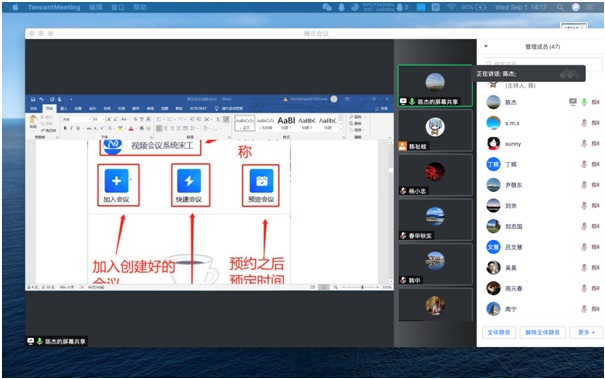Click the green microphone icon next to 陈杰
Viewport: 605px width, 379px height.
584,102
